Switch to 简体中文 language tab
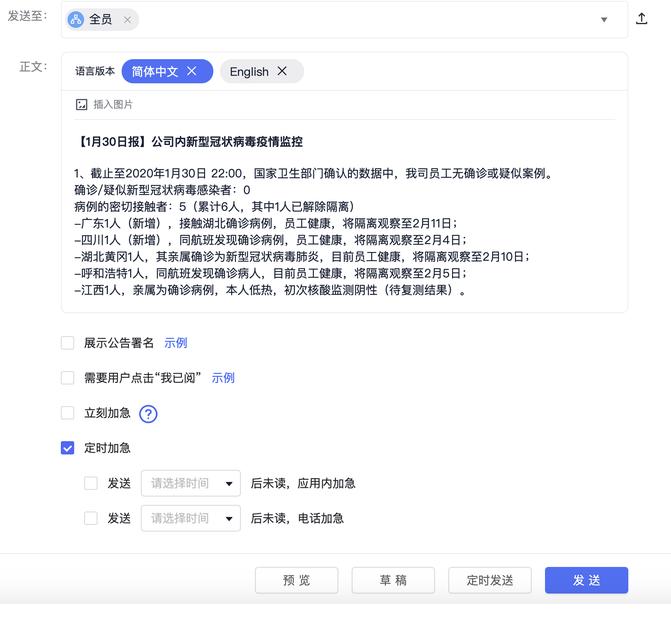 (x=157, y=71)
